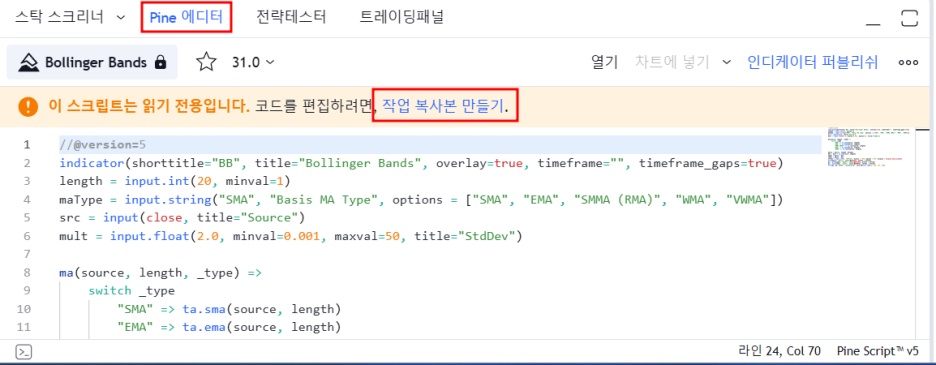Viewport: 936px width, 365px height.
Task: Click 인디케이터 퍼블리쉬
Action: 812,62
